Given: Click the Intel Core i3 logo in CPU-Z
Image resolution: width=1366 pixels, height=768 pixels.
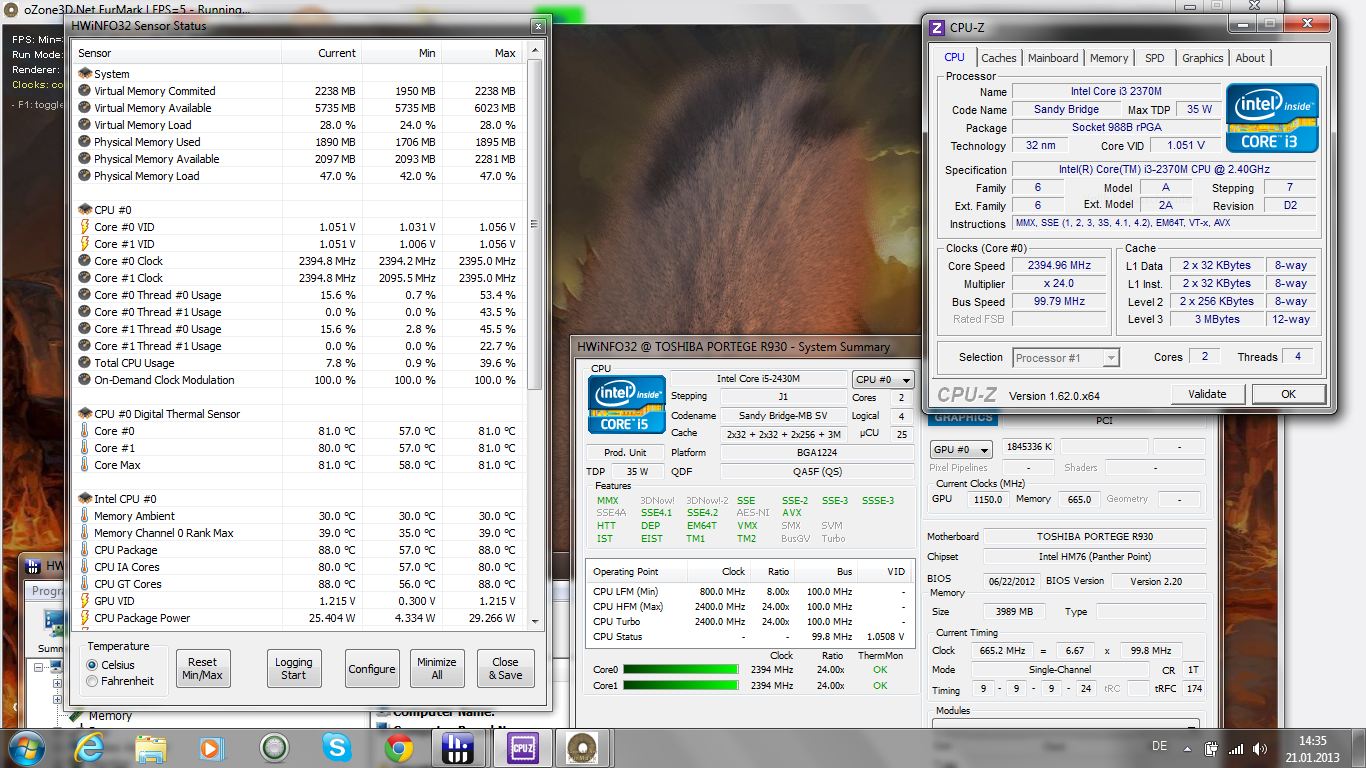Looking at the screenshot, I should coord(1272,118).
